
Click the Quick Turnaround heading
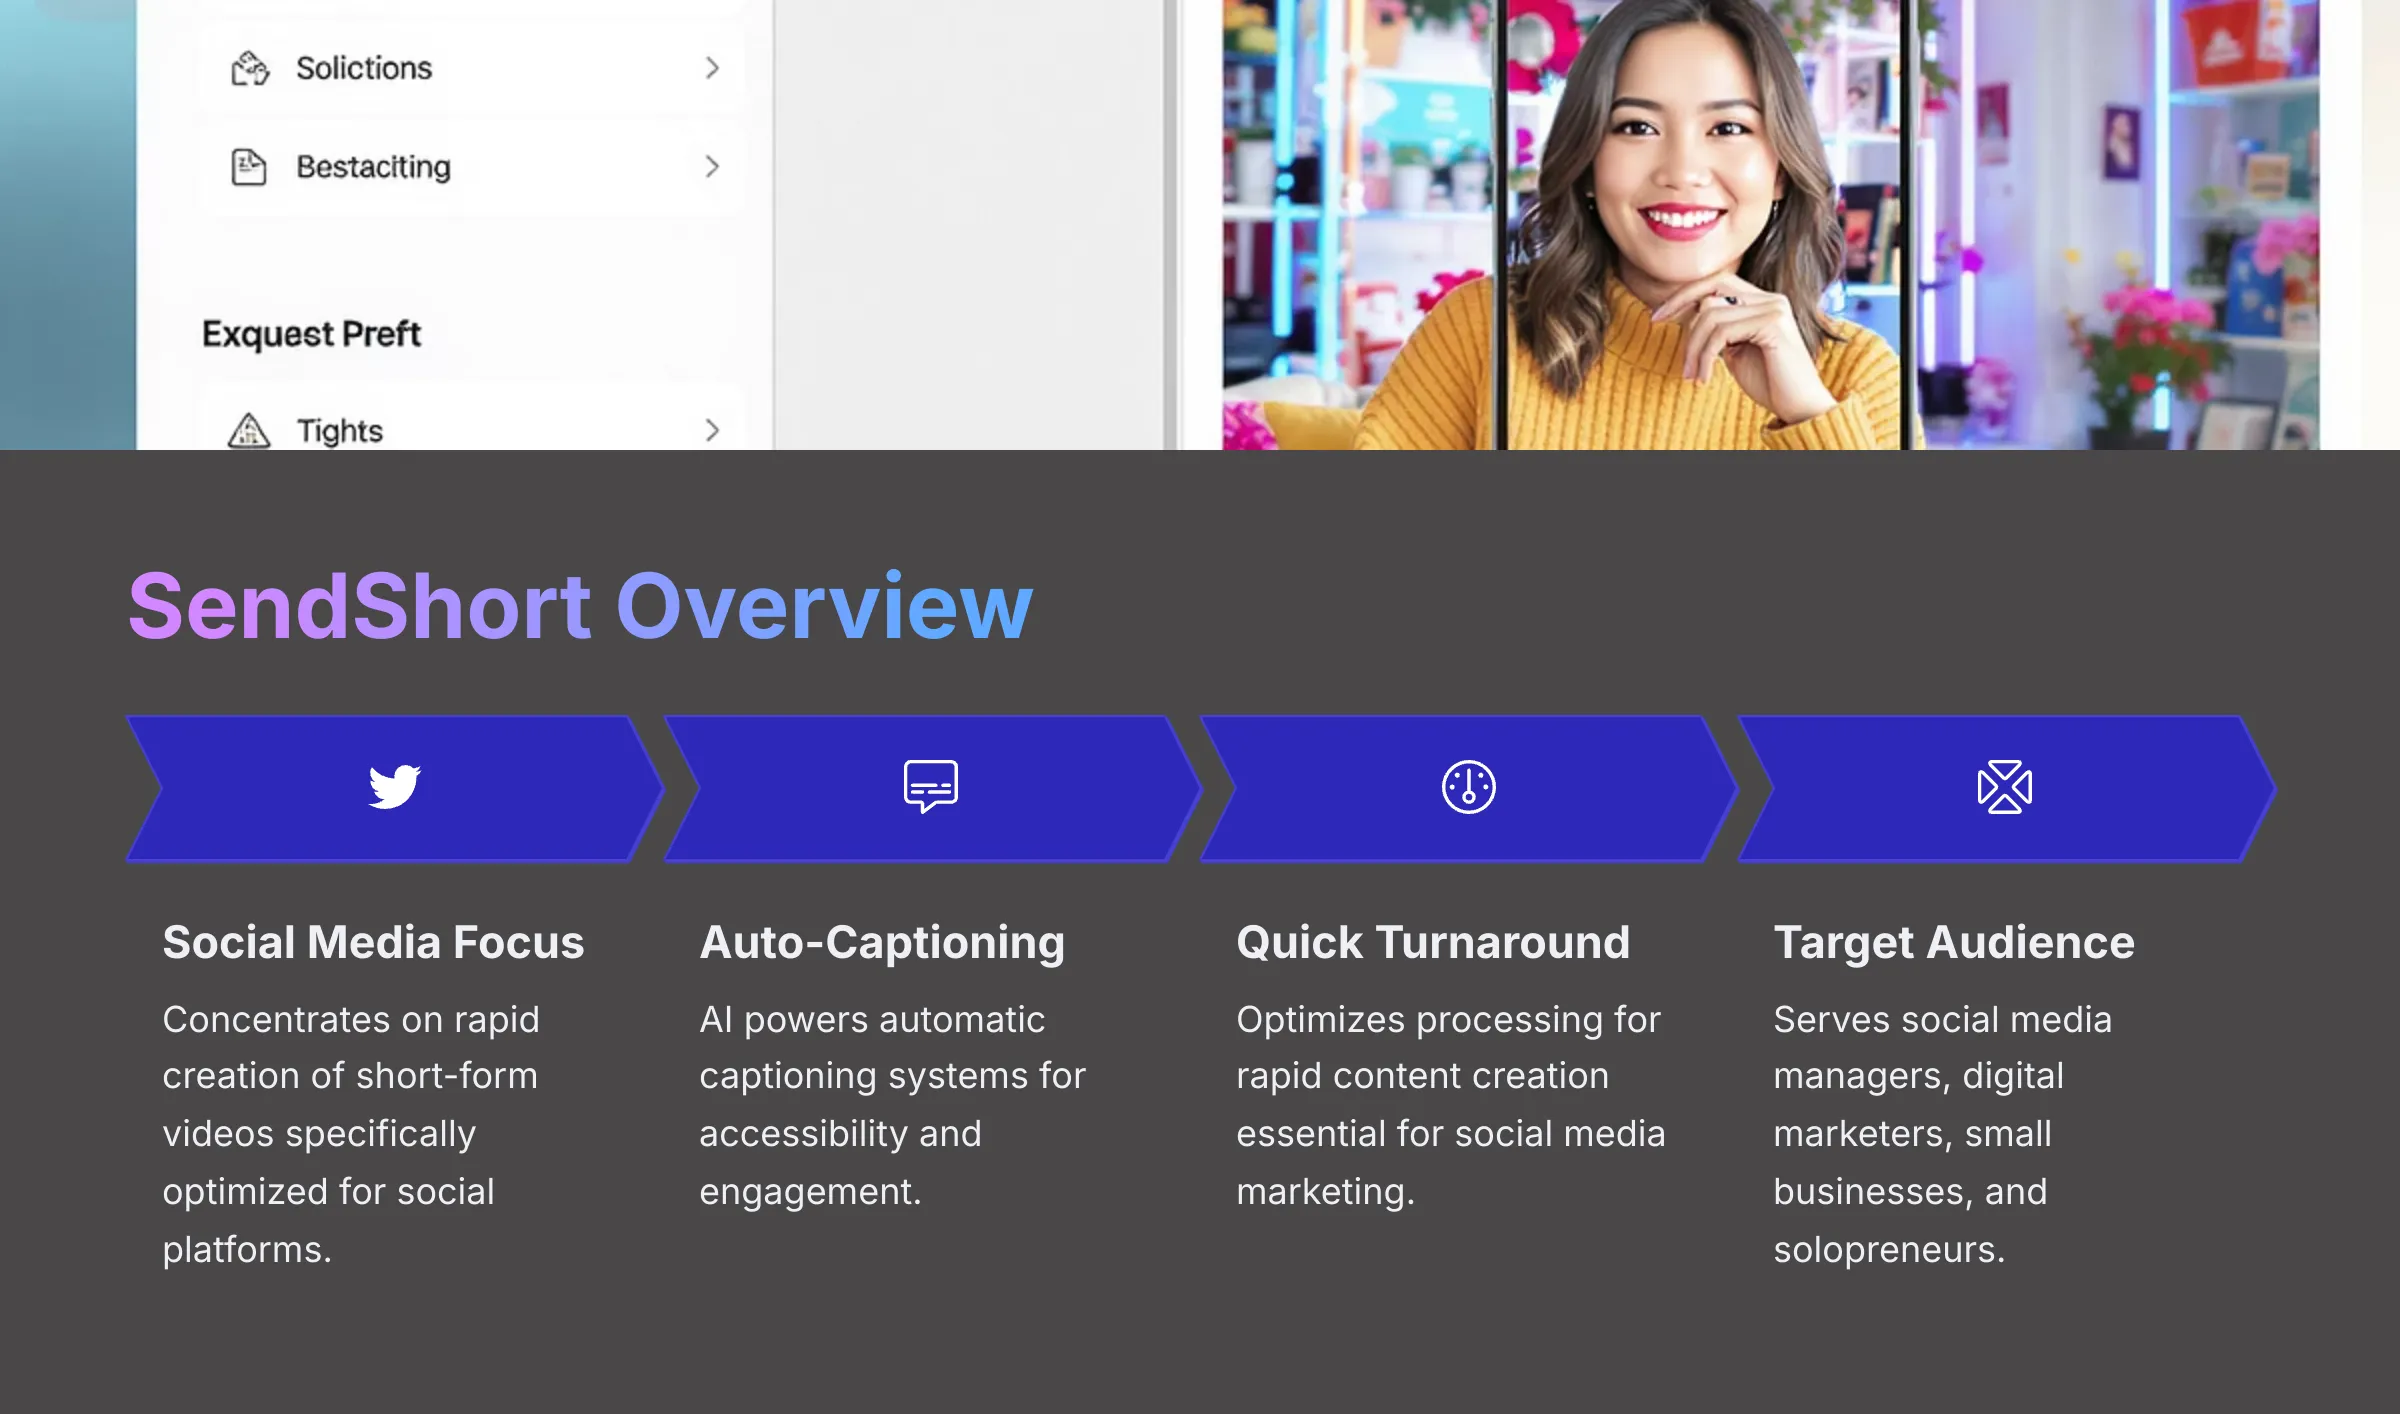[x=1433, y=942]
